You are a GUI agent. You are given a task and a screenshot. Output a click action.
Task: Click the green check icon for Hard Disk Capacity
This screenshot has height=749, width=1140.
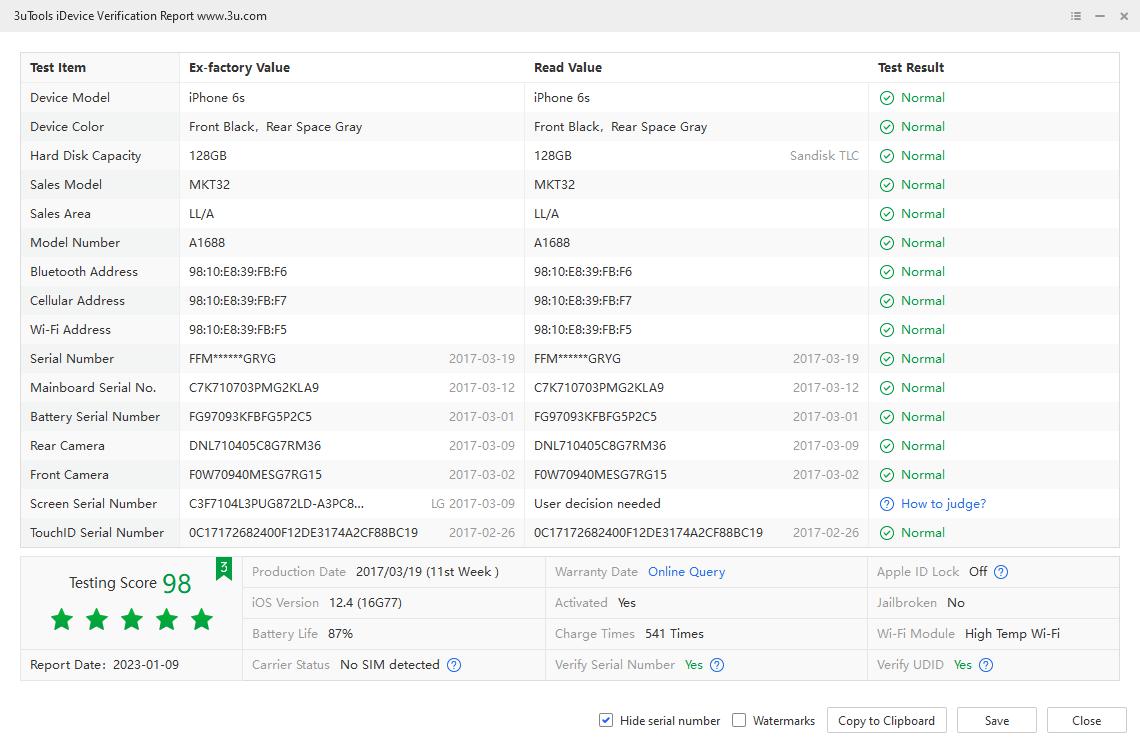coord(886,156)
